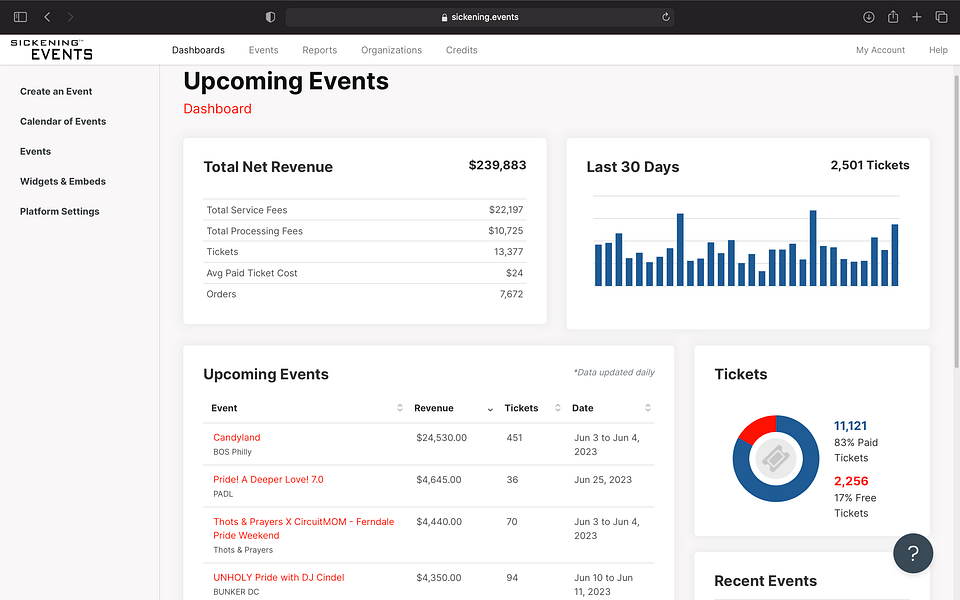This screenshot has width=960, height=600.
Task: Click the $4,440.00 revenue cell
Action: point(438,522)
